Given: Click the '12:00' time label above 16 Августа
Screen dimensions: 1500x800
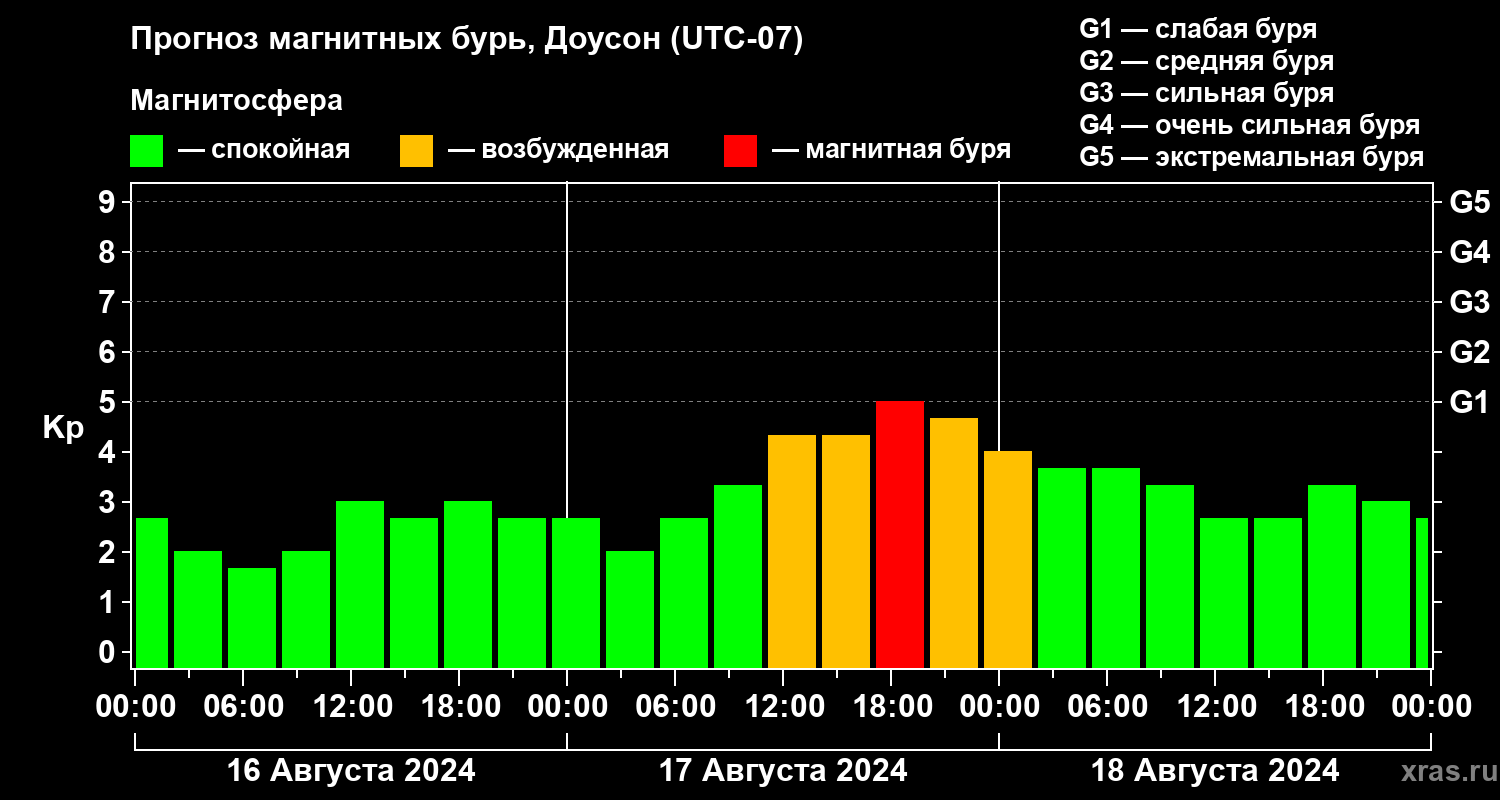Looking at the screenshot, I should 351,706.
